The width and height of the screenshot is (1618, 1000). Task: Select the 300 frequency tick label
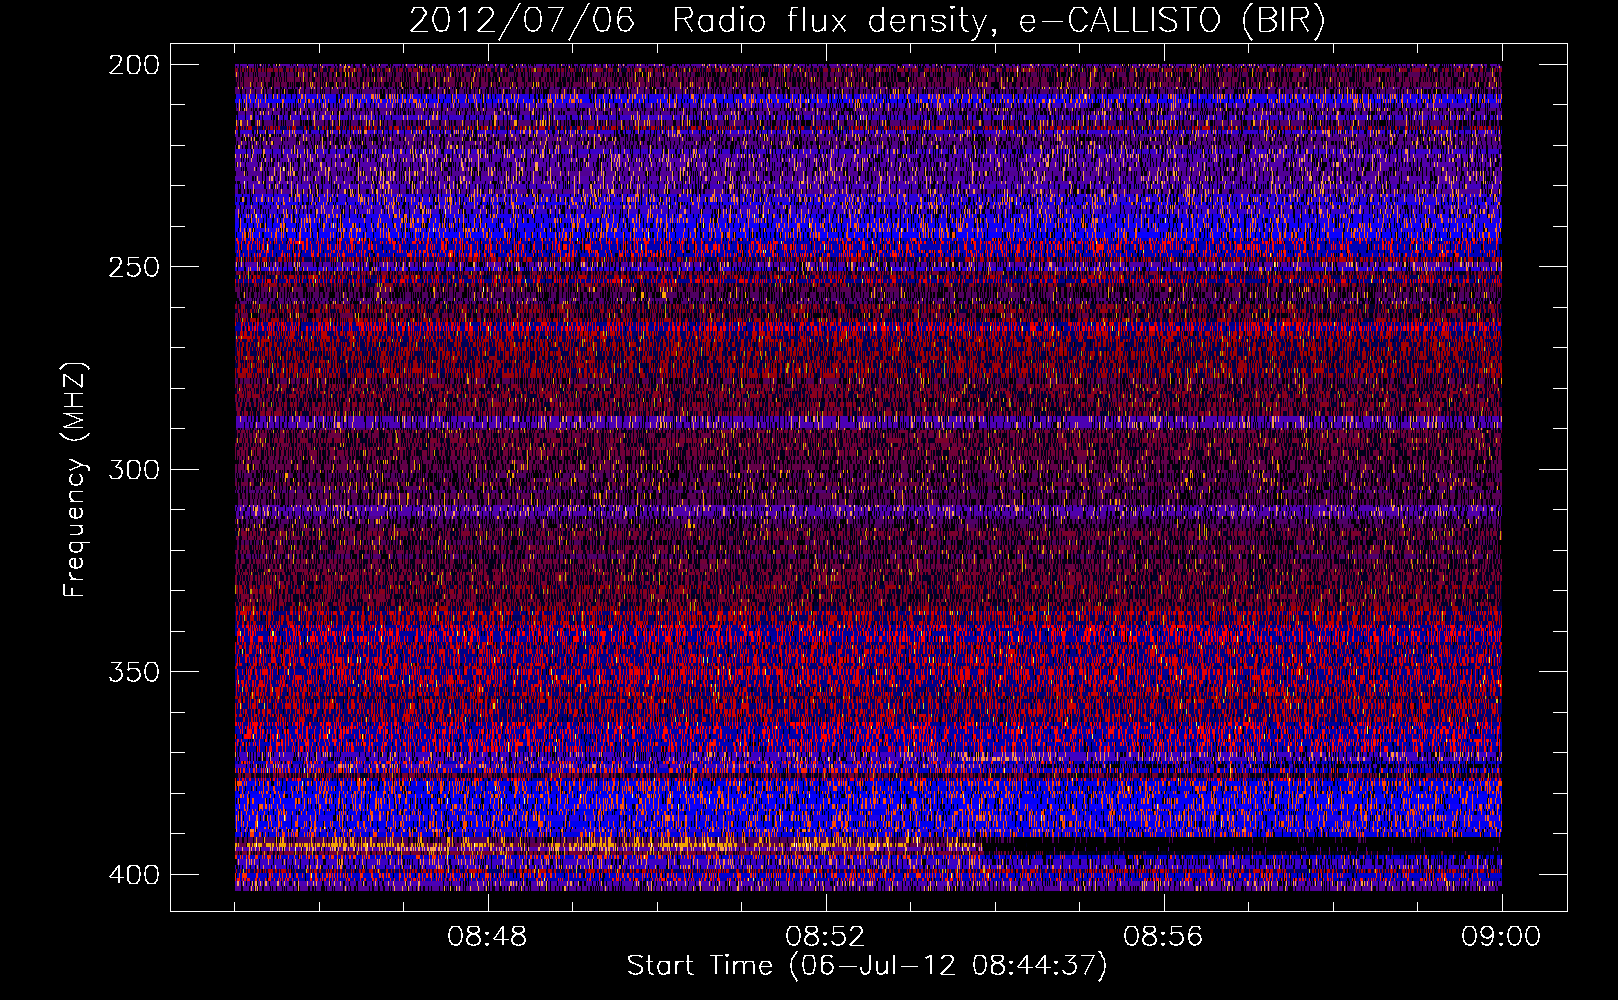134,469
